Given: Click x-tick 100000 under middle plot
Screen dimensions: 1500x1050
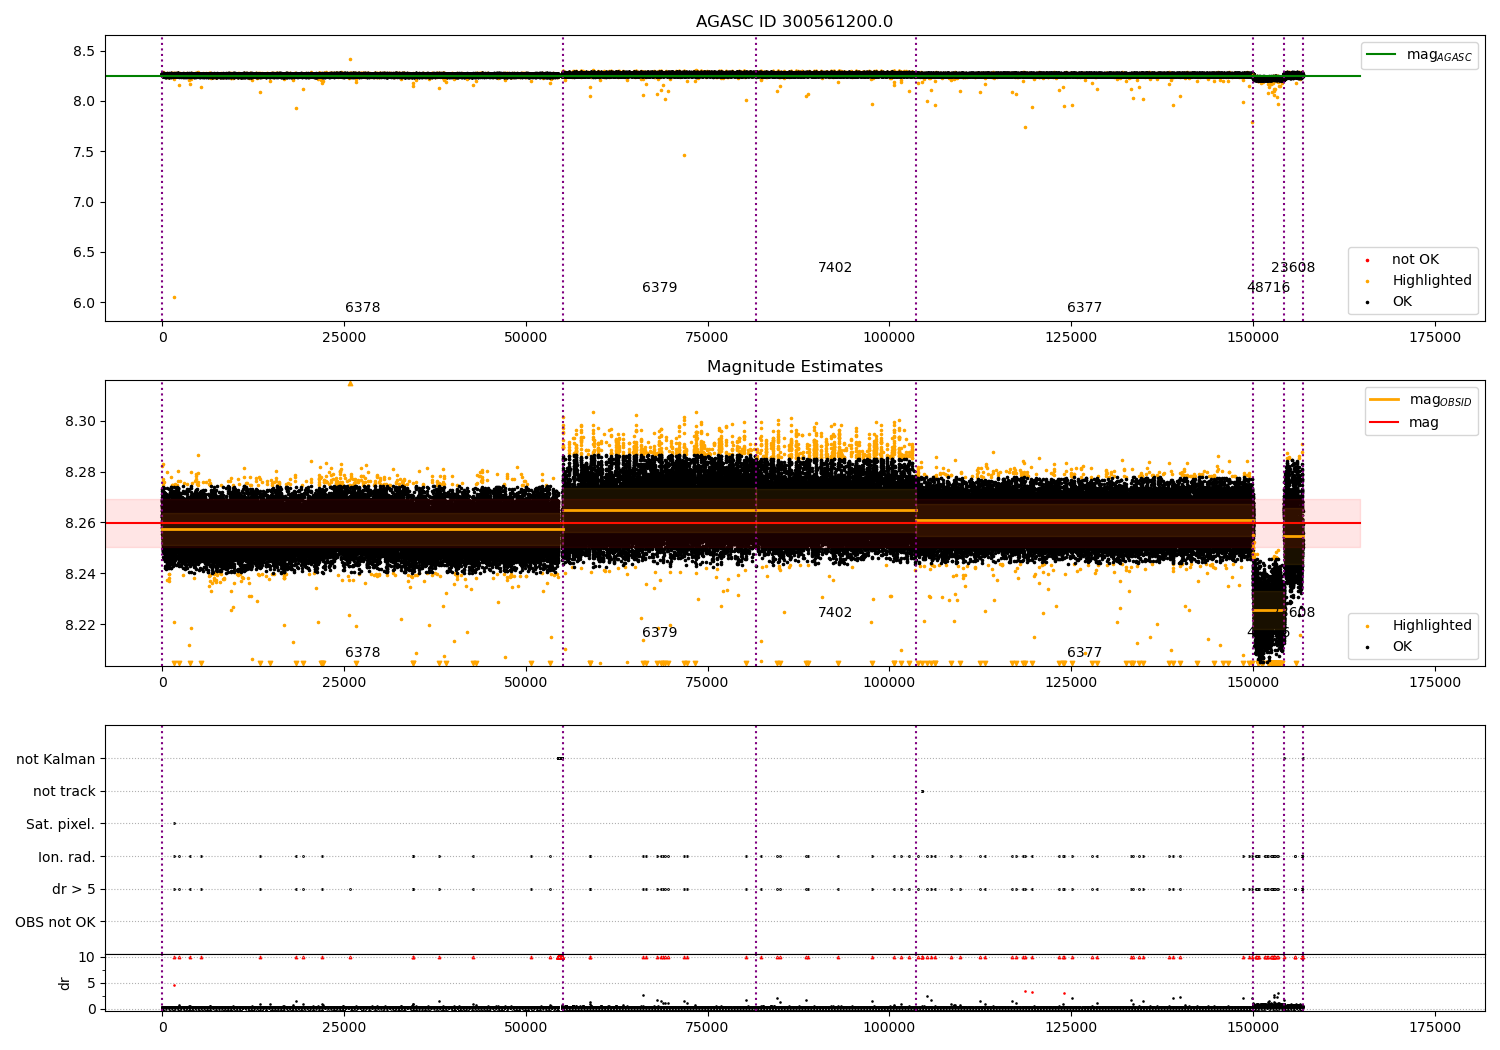Looking at the screenshot, I should click(x=889, y=683).
